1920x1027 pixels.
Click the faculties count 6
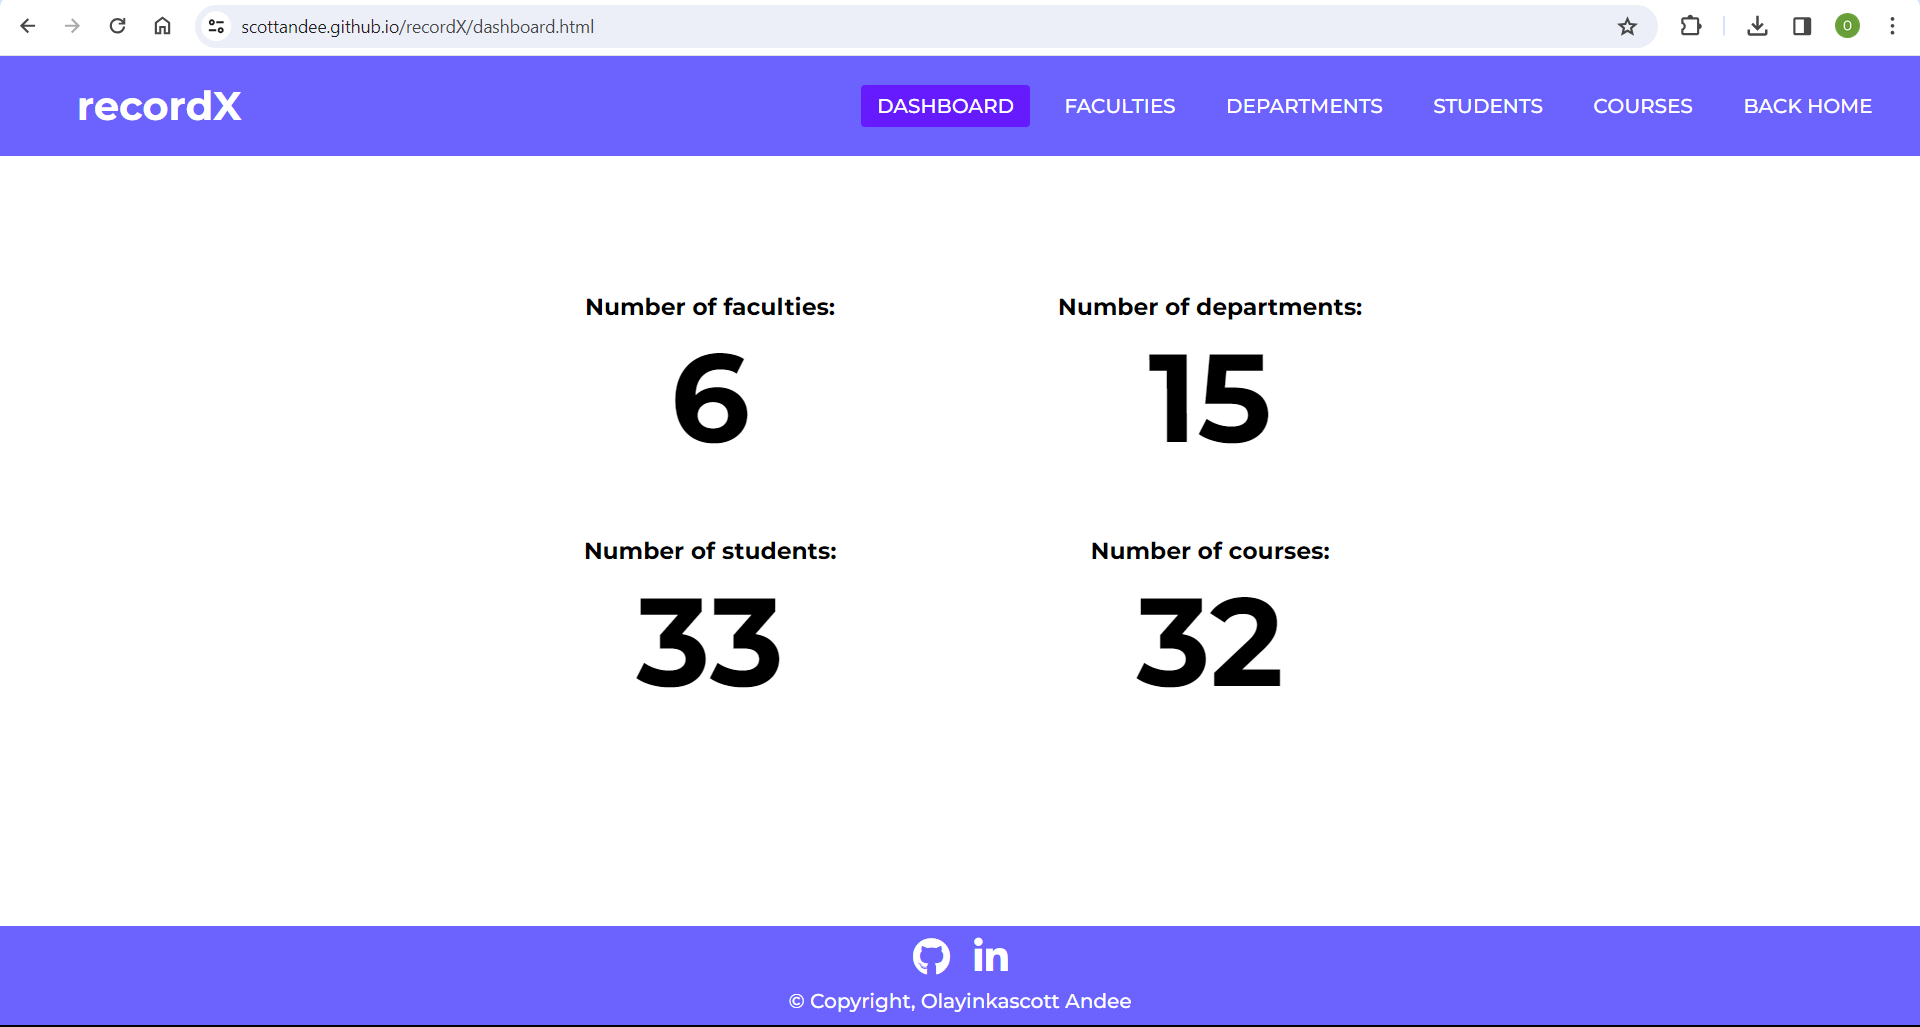click(x=710, y=399)
